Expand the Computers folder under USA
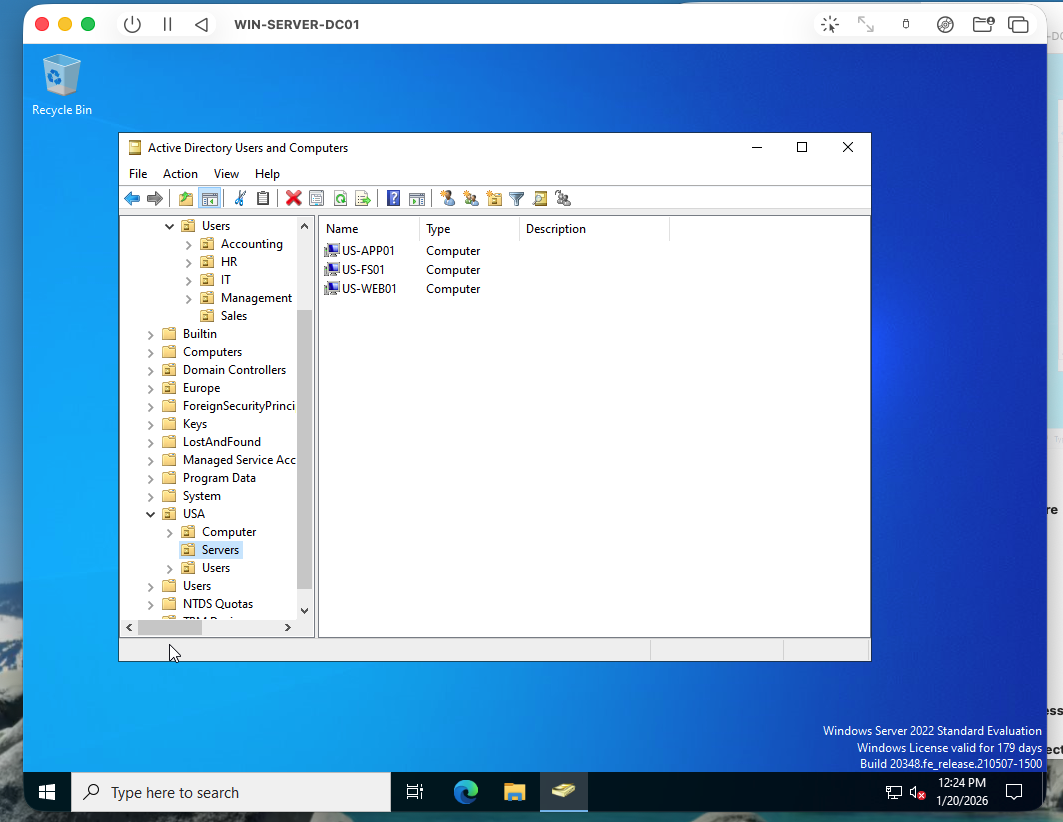The height and width of the screenshot is (822, 1063). pos(169,531)
